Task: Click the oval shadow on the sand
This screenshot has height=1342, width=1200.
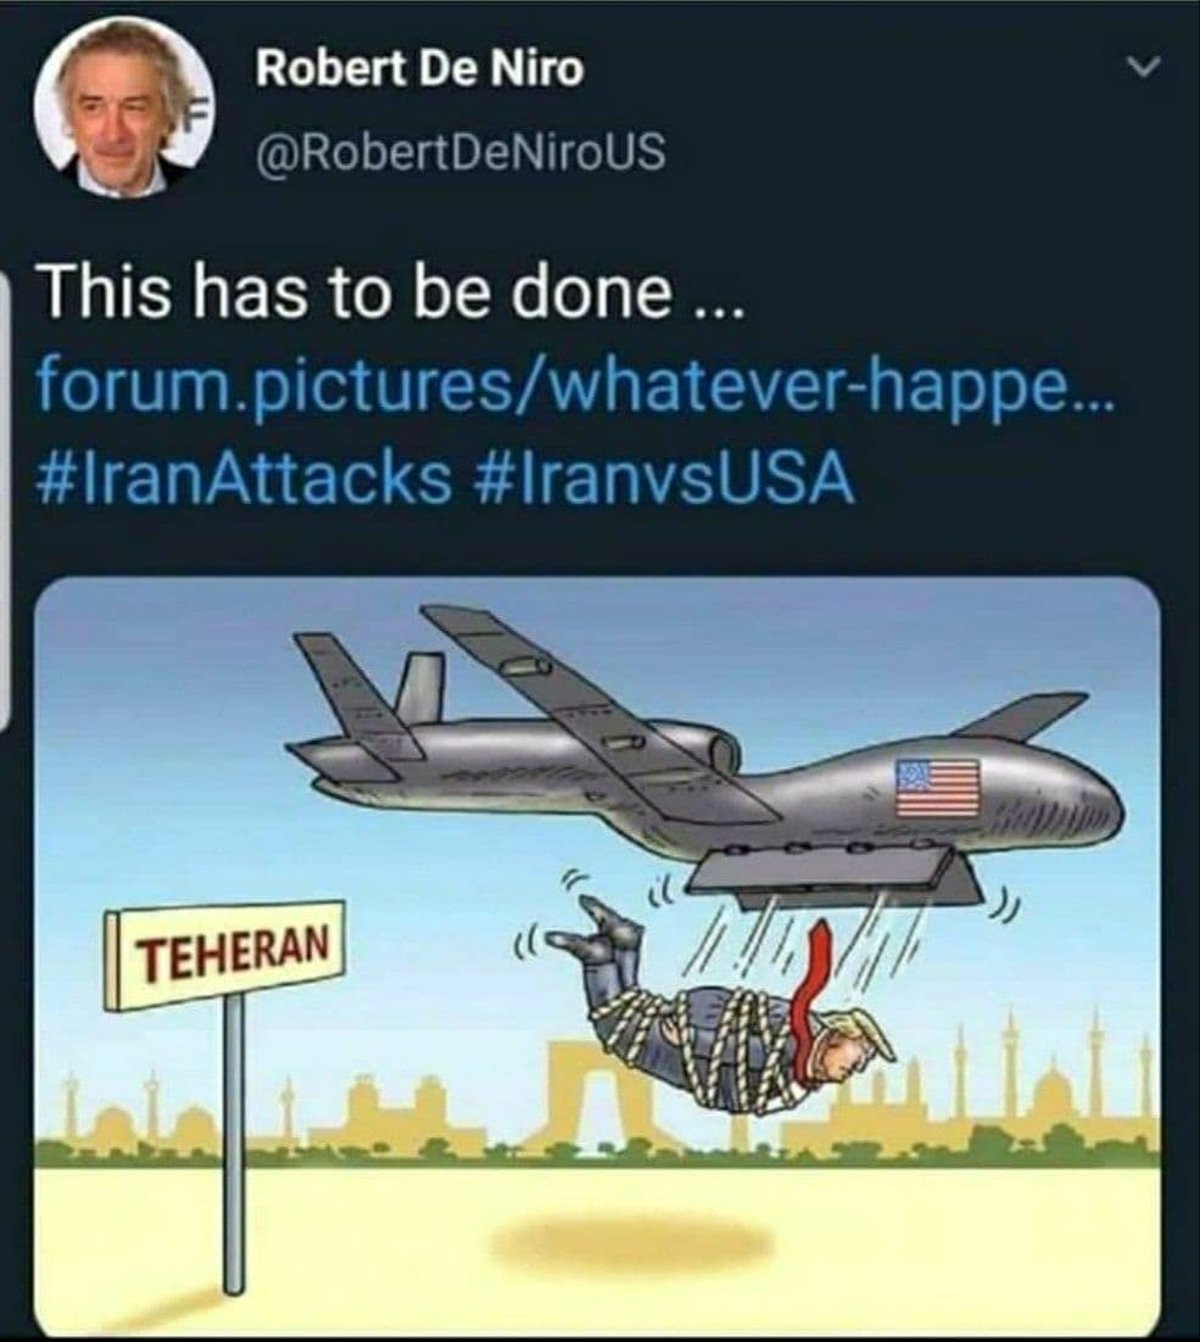Action: pyautogui.click(x=632, y=1244)
